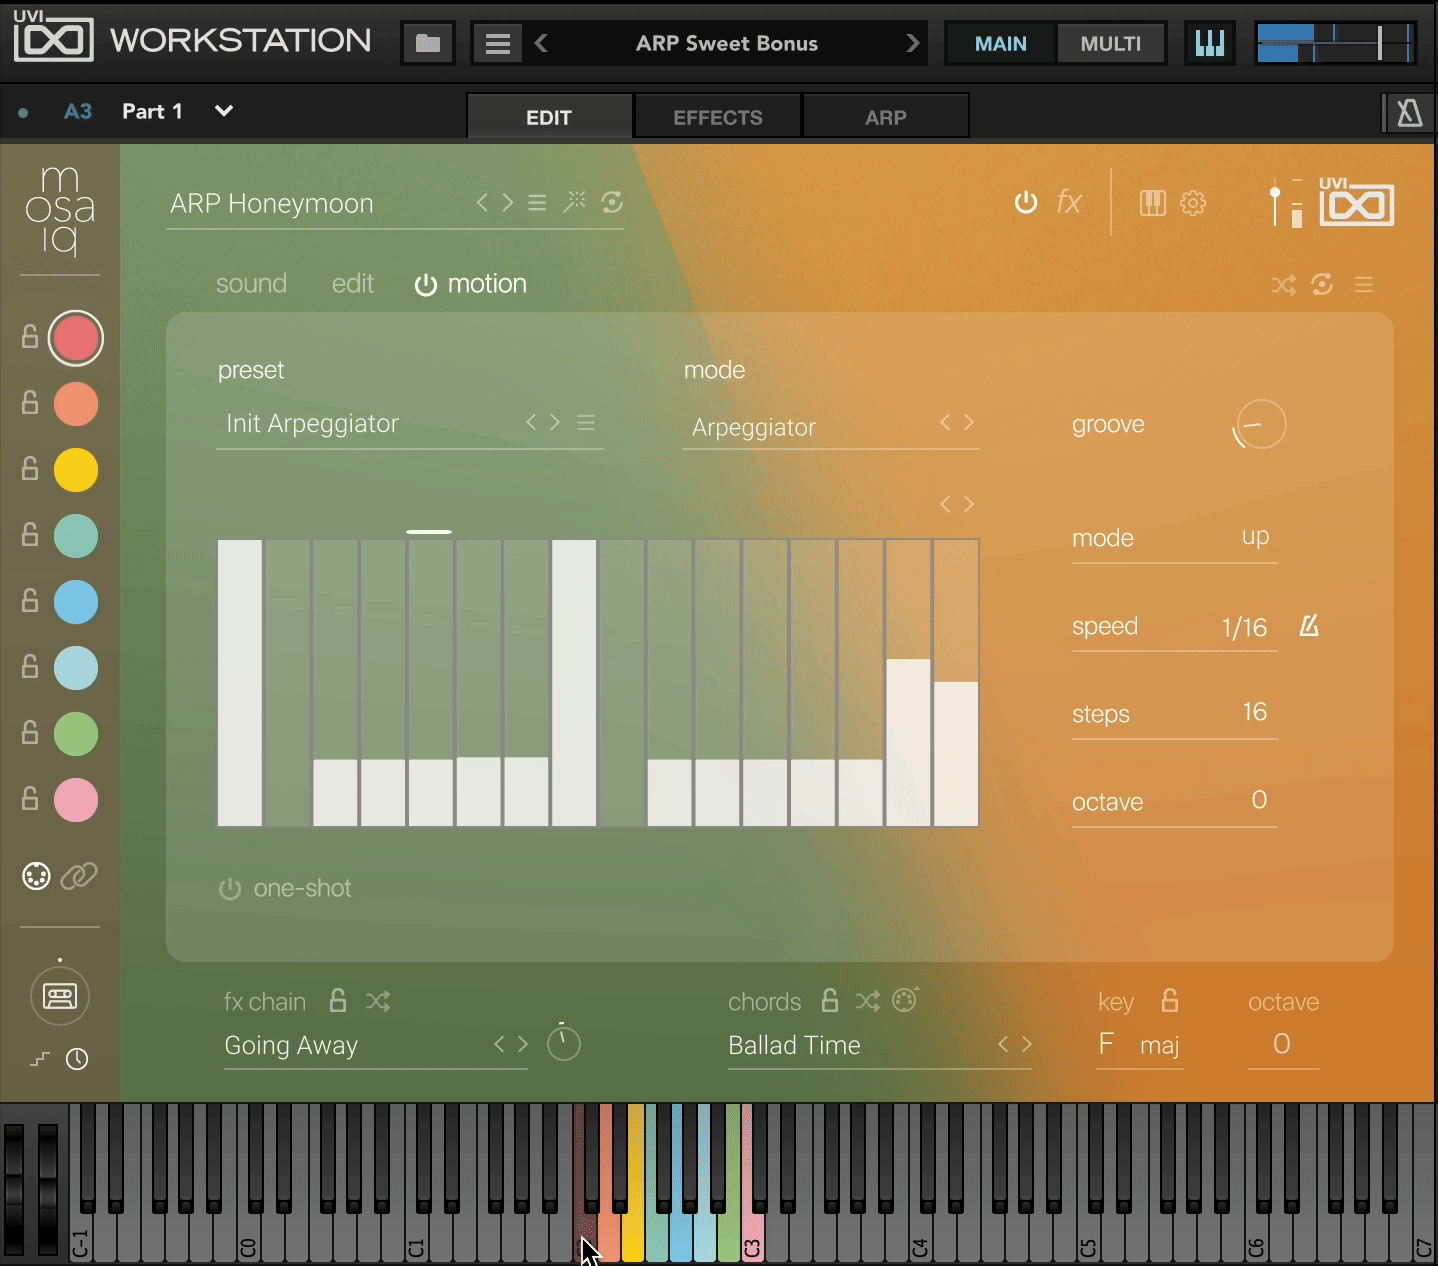Reset the ARP Honeymoon preset
This screenshot has height=1266, width=1438.
click(612, 202)
